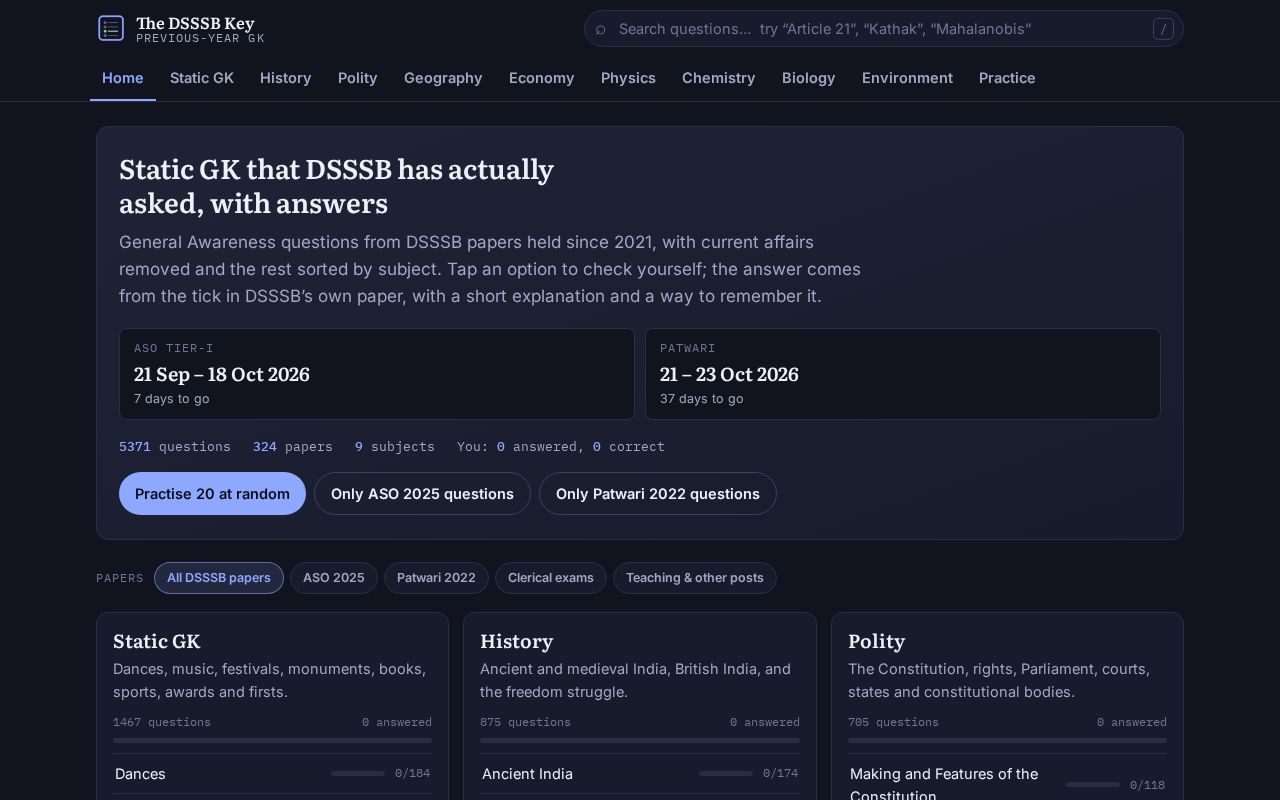Click the Polity card progress bar

point(1007,741)
